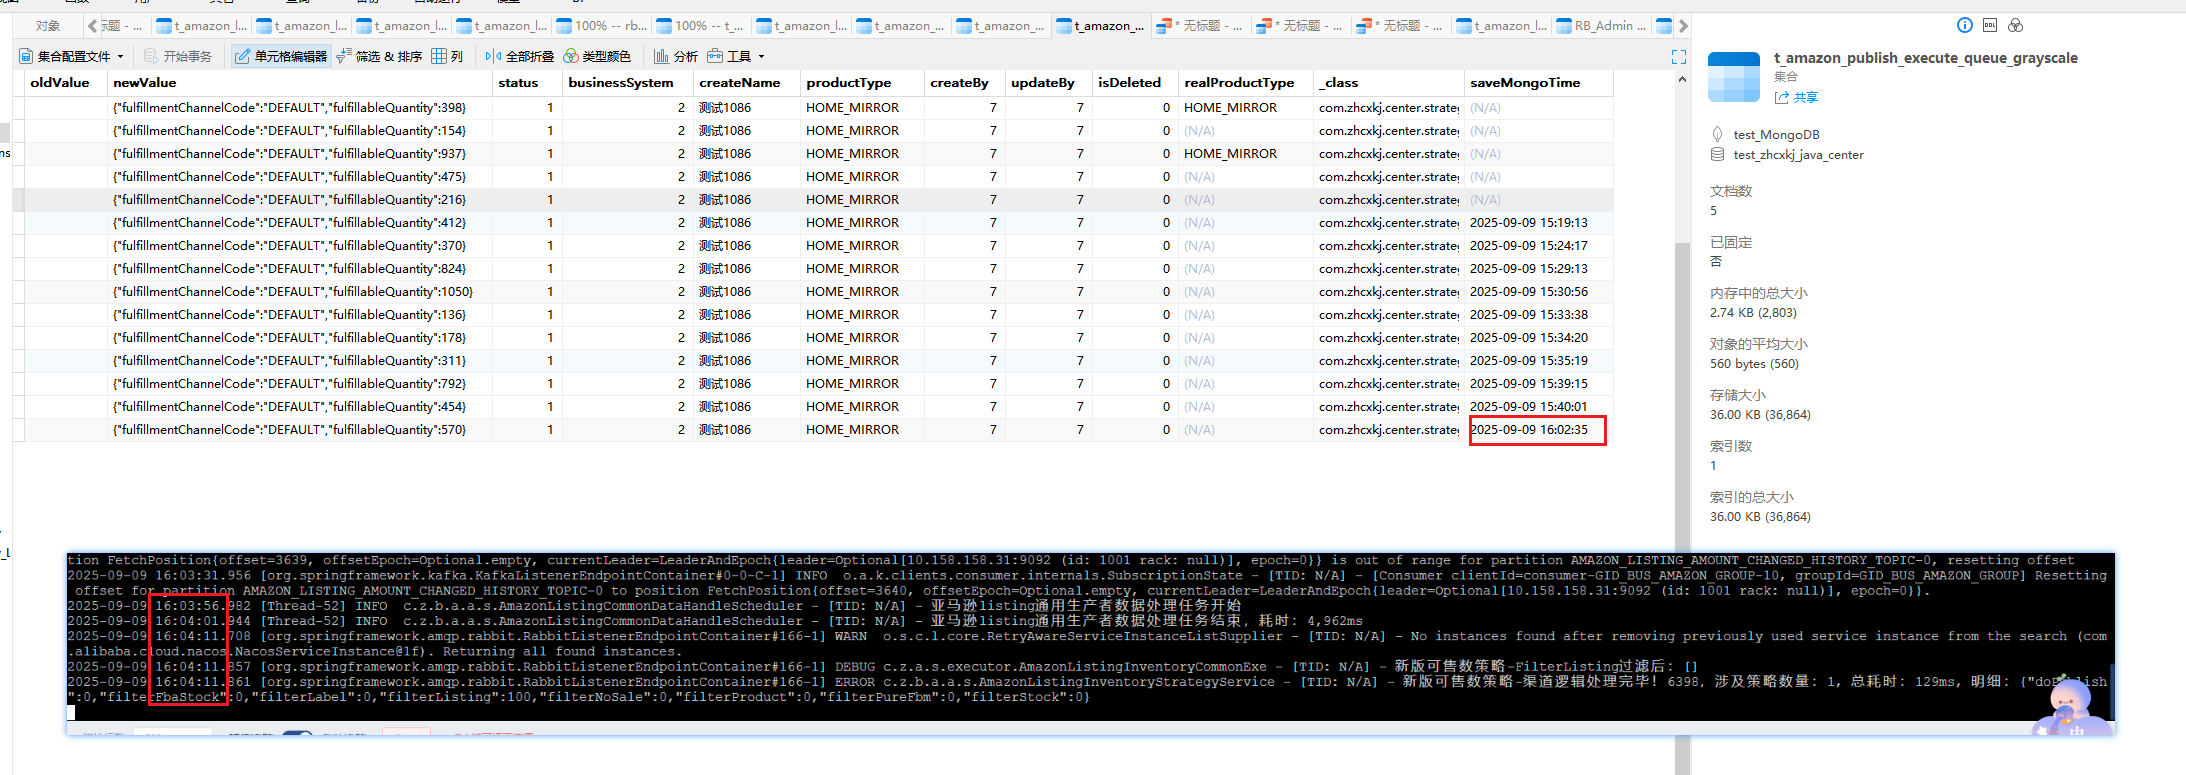The image size is (2186, 775).
Task: Select the newValue cell with fulfillableQuantity 398
Action: (299, 108)
